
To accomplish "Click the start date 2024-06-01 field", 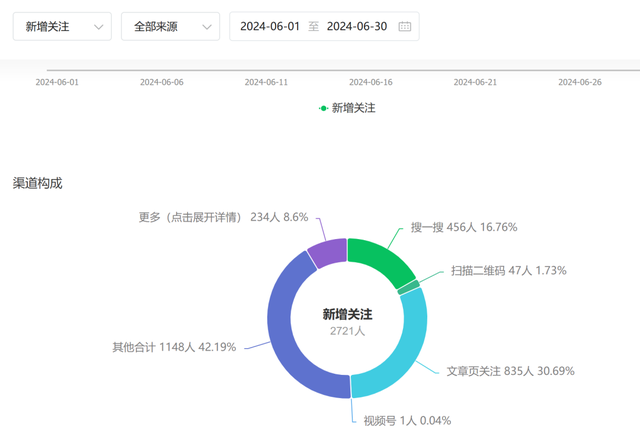I will coord(270,27).
